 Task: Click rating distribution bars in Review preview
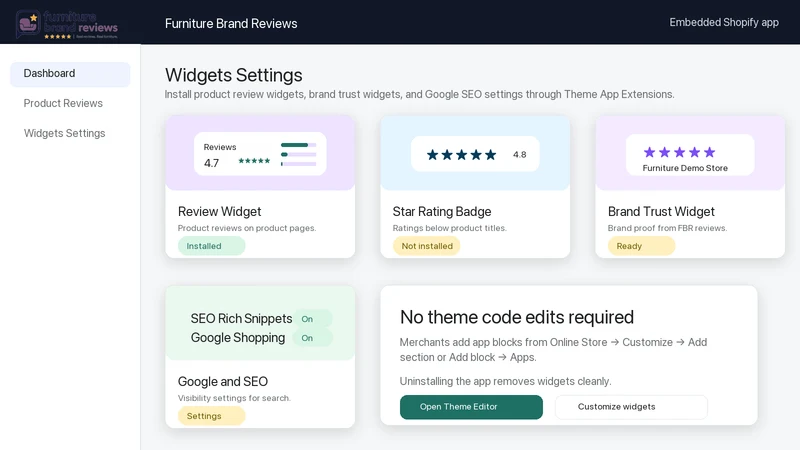click(298, 154)
